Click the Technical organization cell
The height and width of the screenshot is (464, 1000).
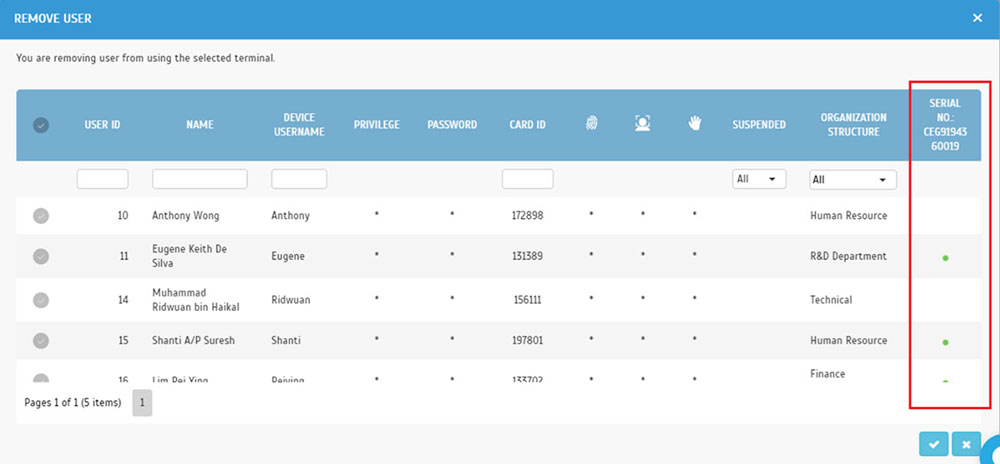pyautogui.click(x=831, y=300)
